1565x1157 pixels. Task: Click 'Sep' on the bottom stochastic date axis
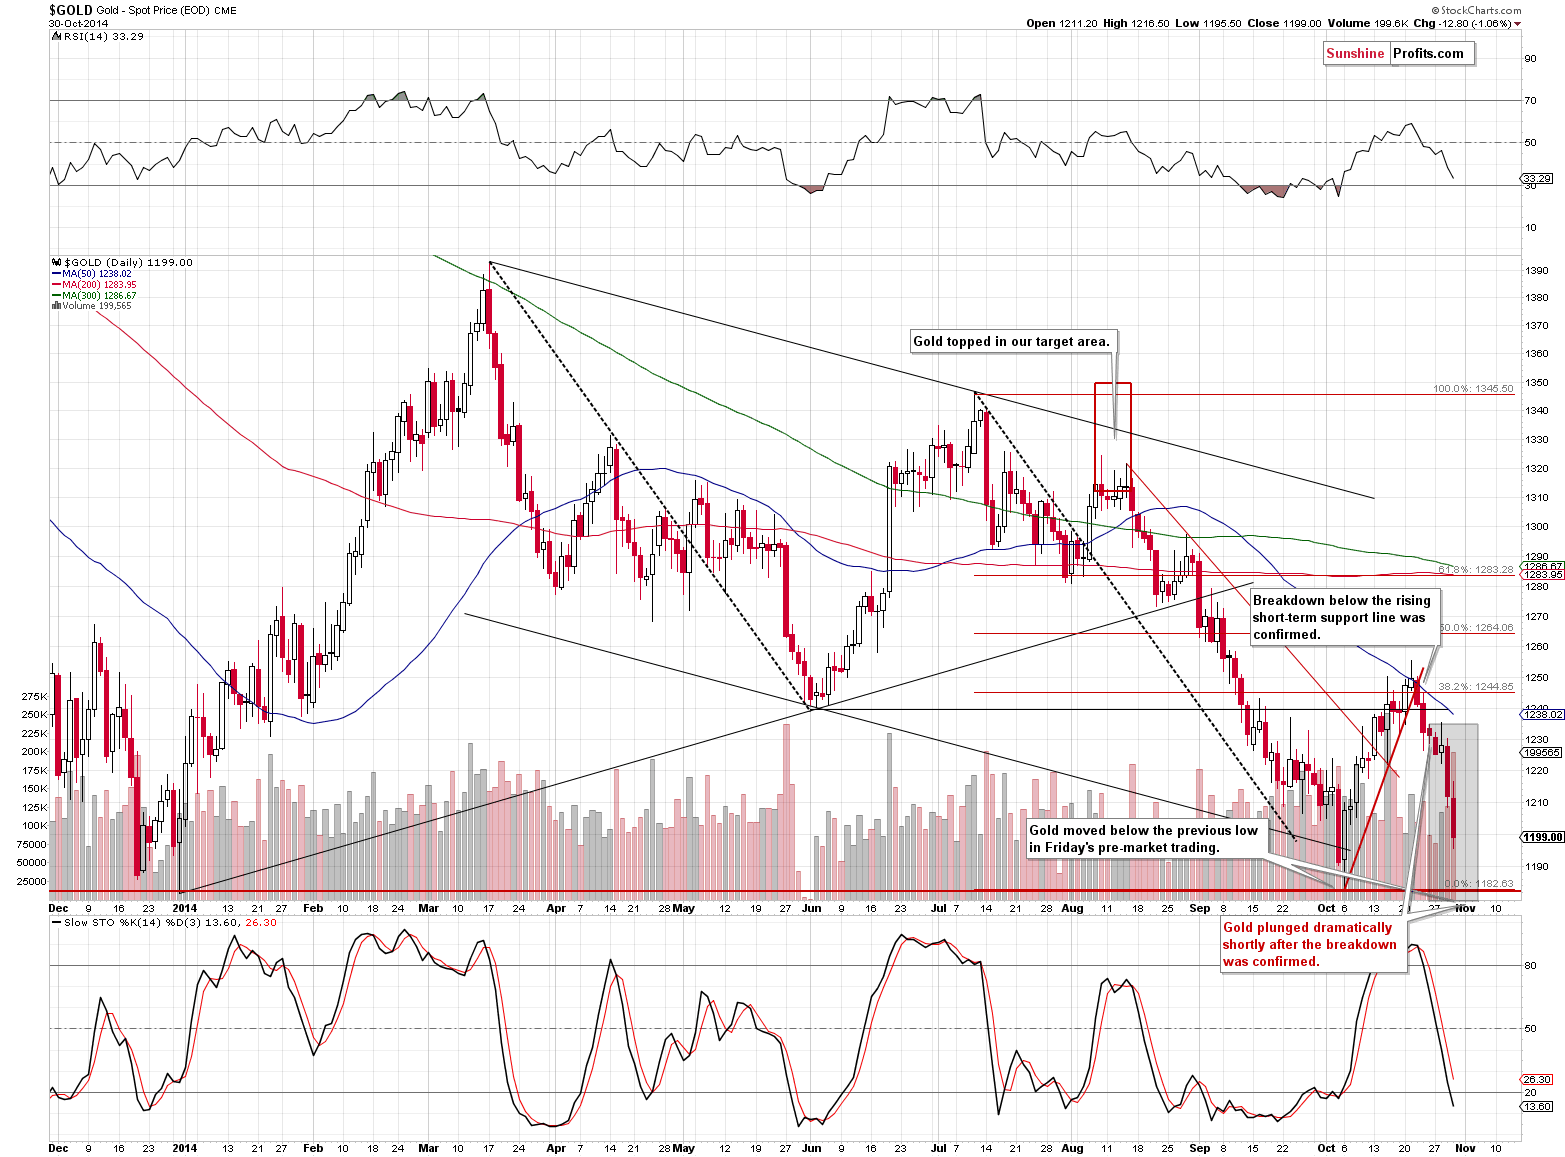click(1200, 1148)
